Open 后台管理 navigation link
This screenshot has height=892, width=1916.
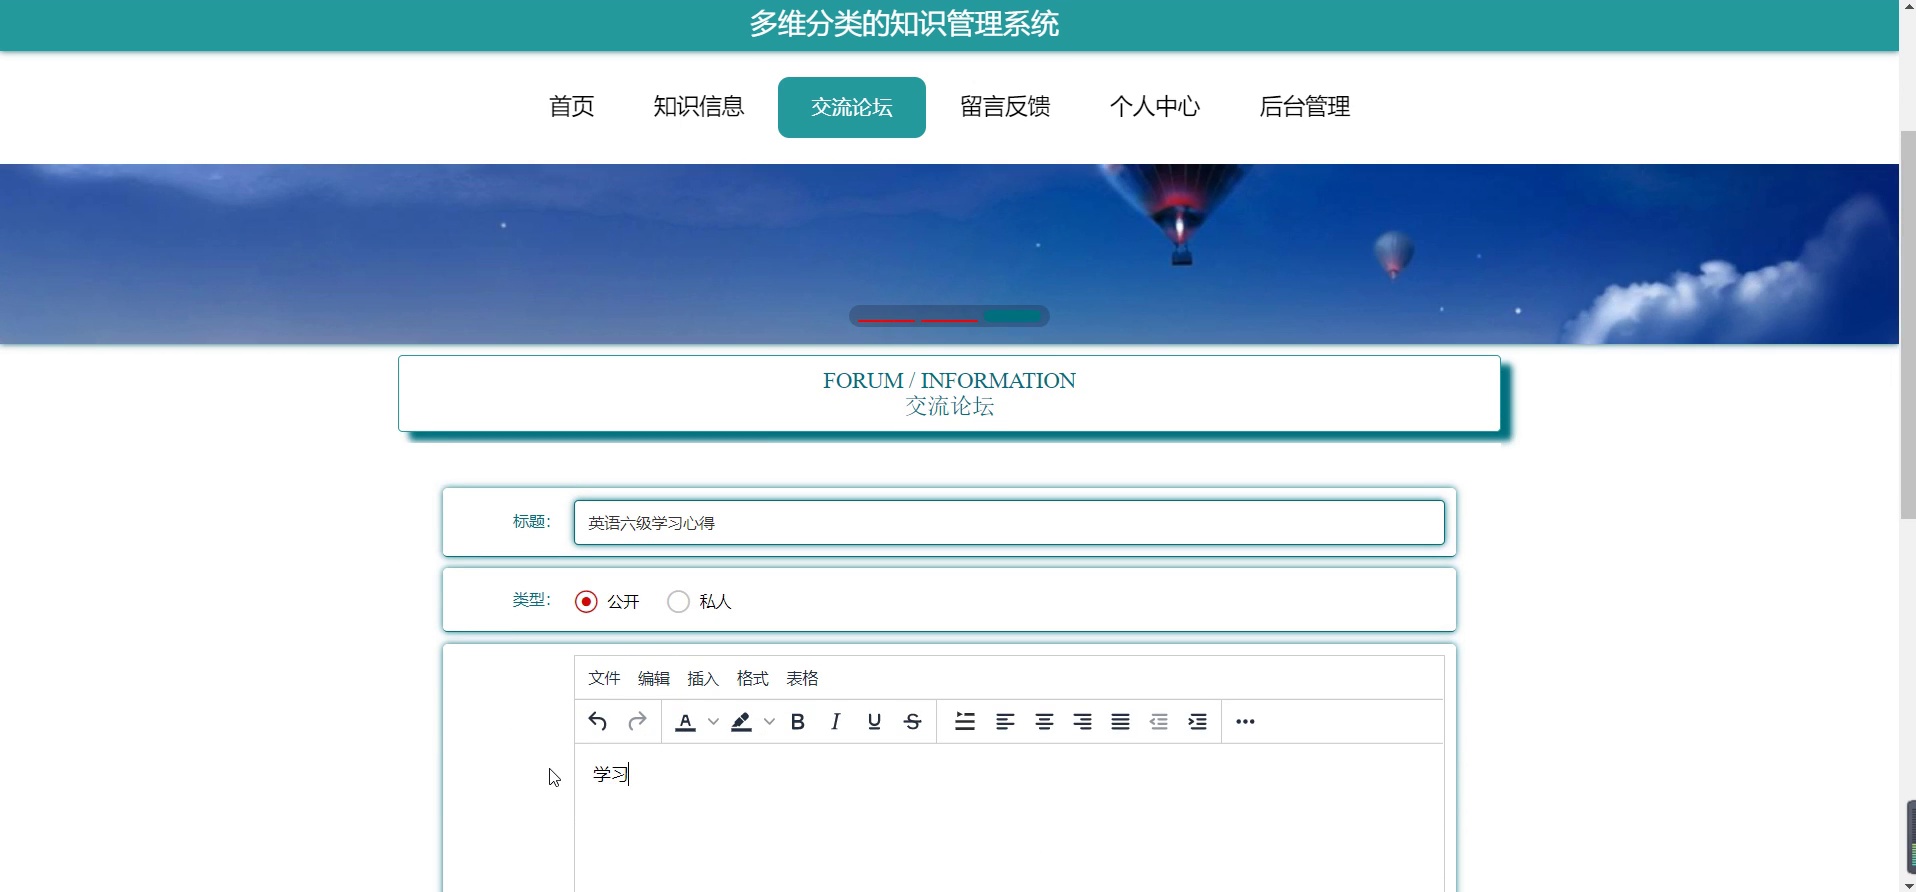click(1305, 106)
